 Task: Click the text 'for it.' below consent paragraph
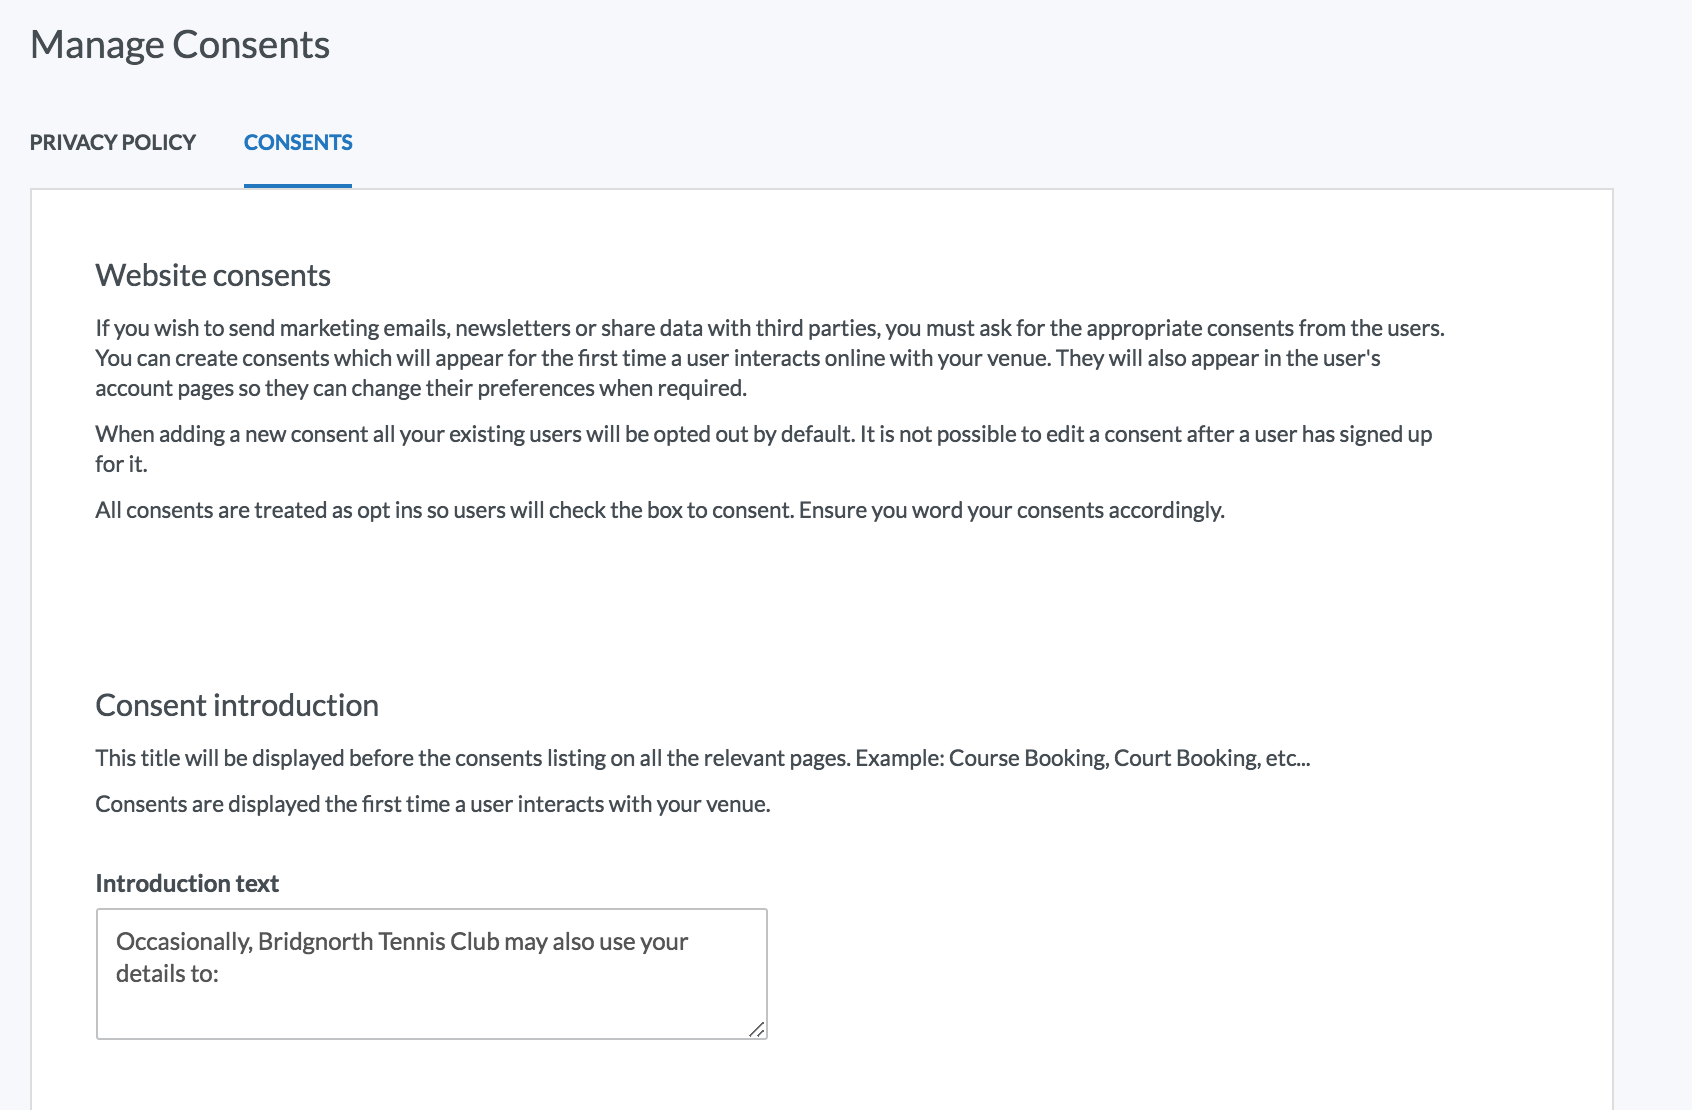click(121, 464)
